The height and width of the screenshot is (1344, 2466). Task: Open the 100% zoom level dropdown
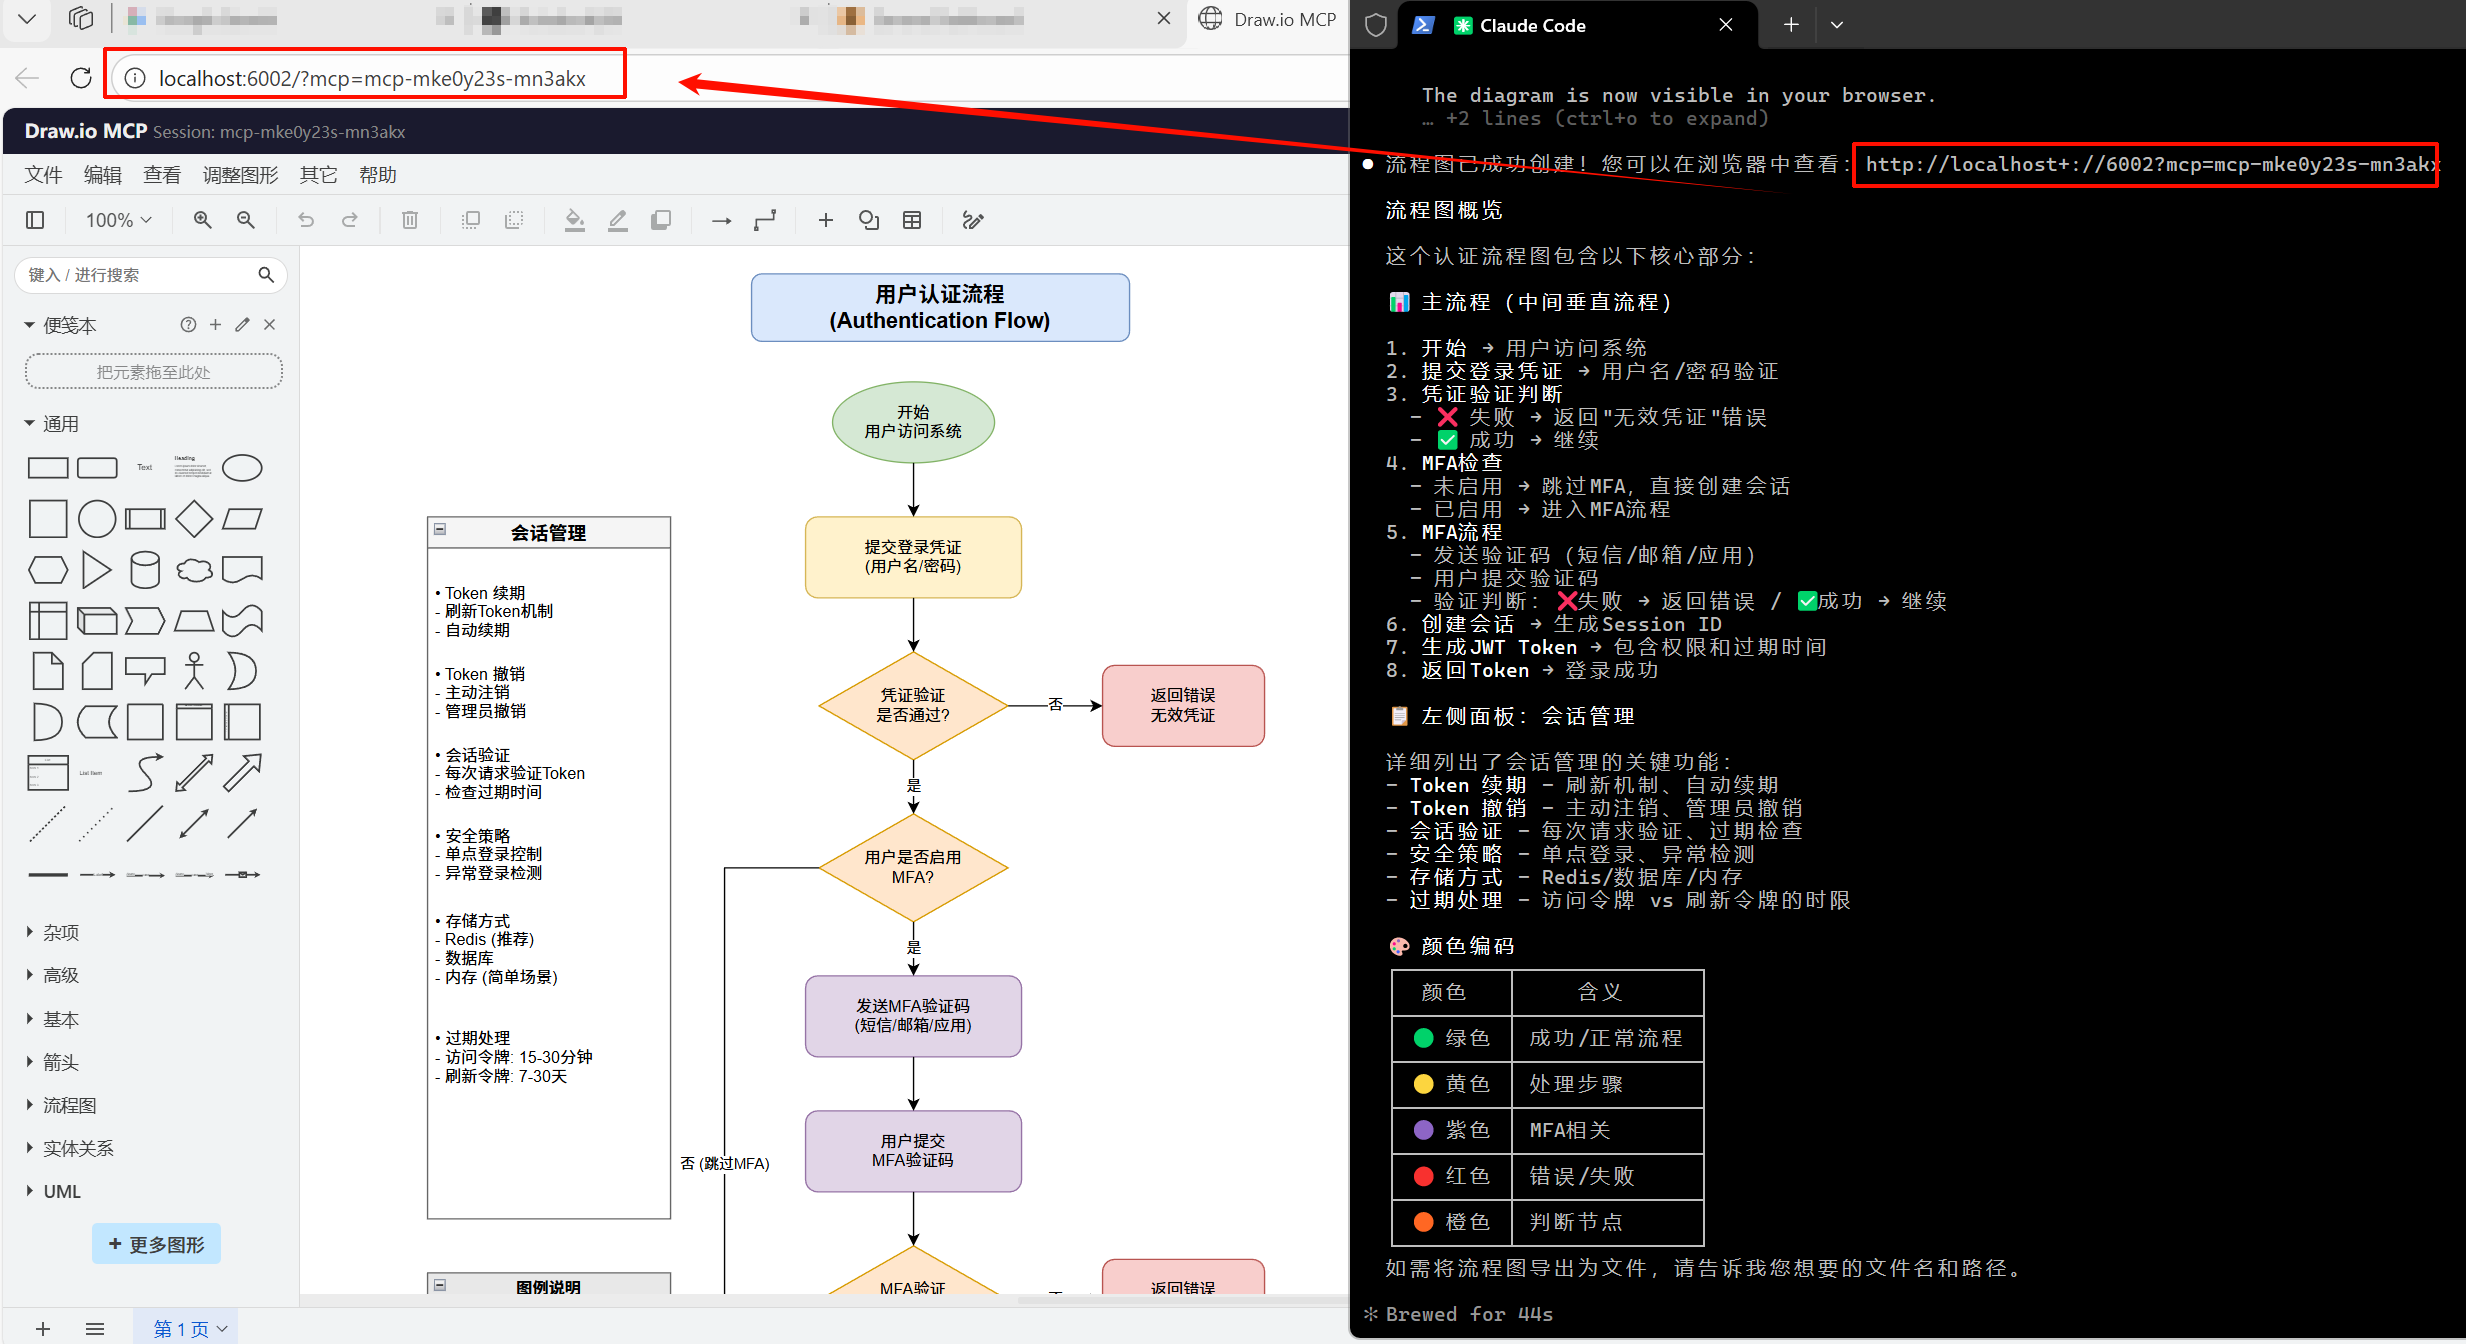[117, 220]
